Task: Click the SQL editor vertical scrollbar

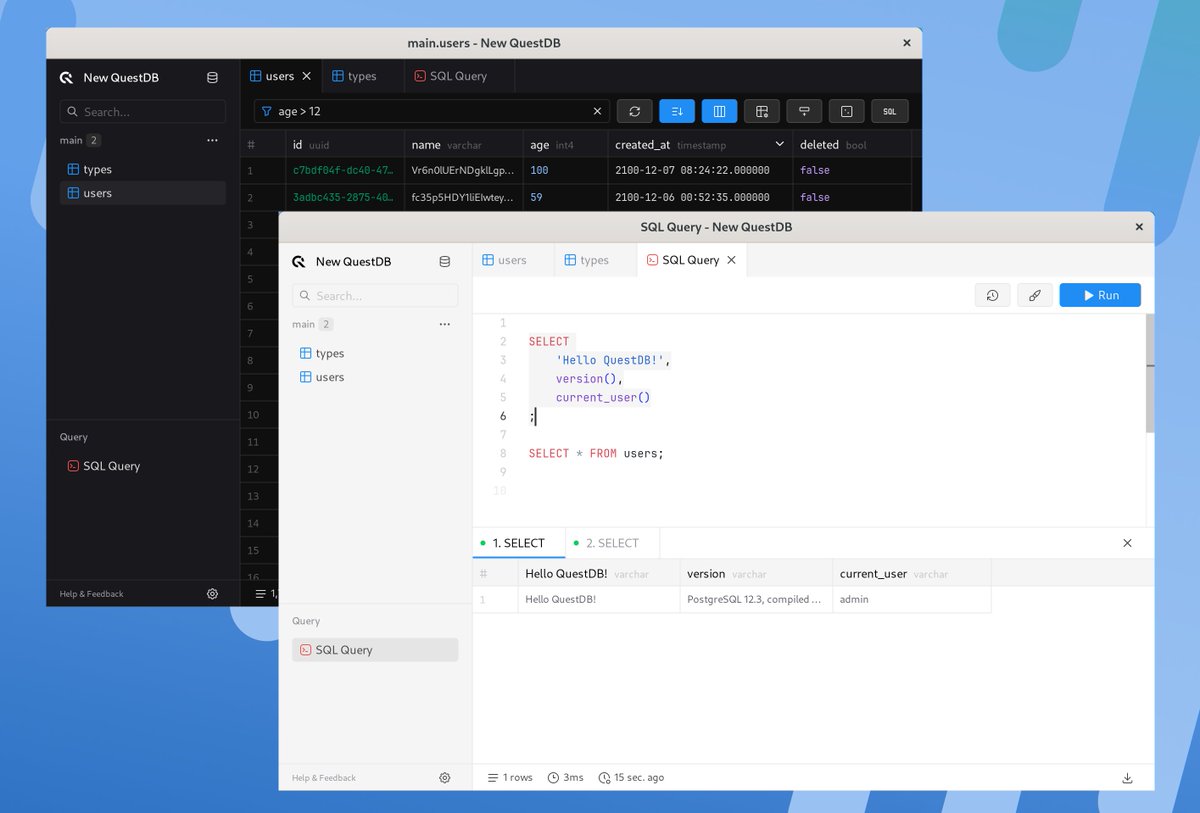Action: 1150,375
